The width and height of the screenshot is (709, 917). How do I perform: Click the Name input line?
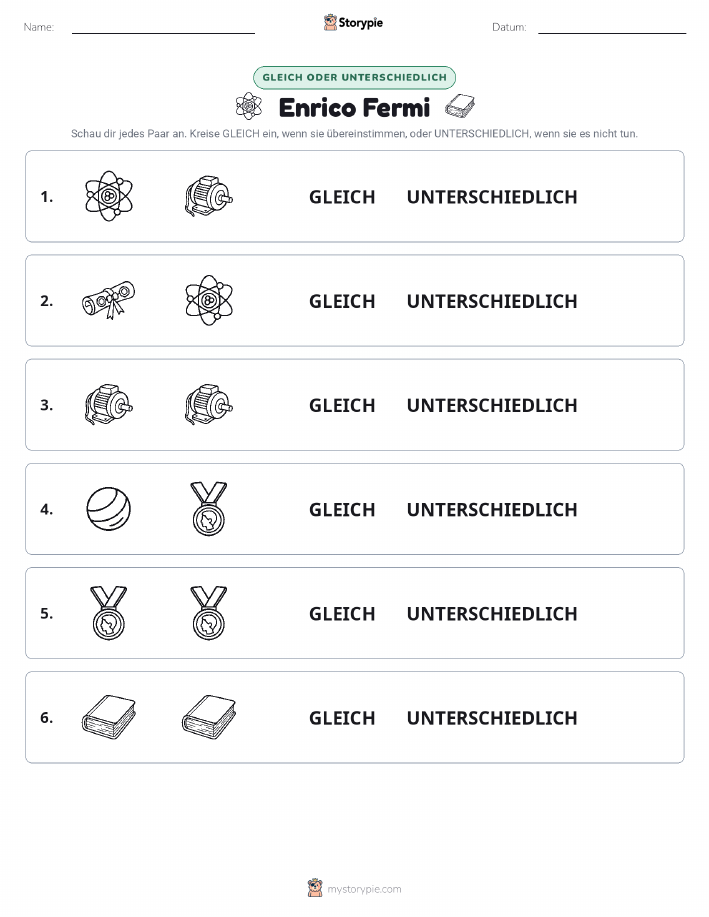[x=163, y=28]
